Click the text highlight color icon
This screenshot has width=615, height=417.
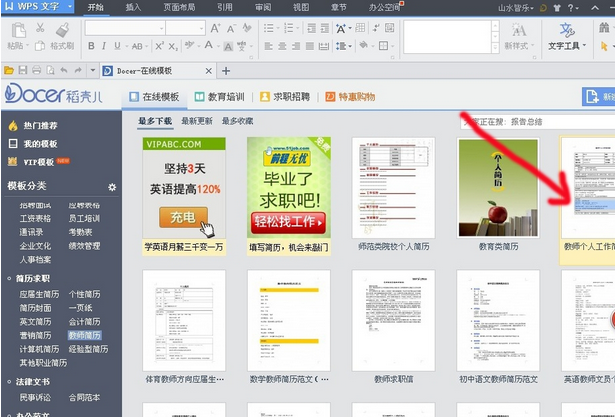(189, 46)
